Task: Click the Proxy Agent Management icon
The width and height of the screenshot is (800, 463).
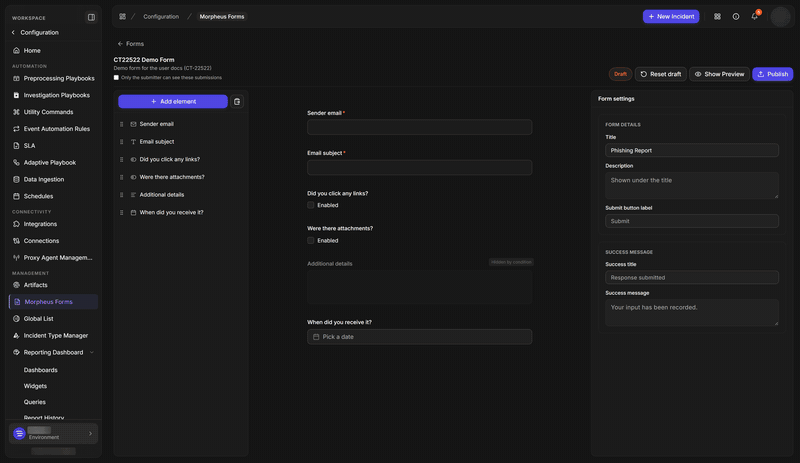Action: (16, 258)
